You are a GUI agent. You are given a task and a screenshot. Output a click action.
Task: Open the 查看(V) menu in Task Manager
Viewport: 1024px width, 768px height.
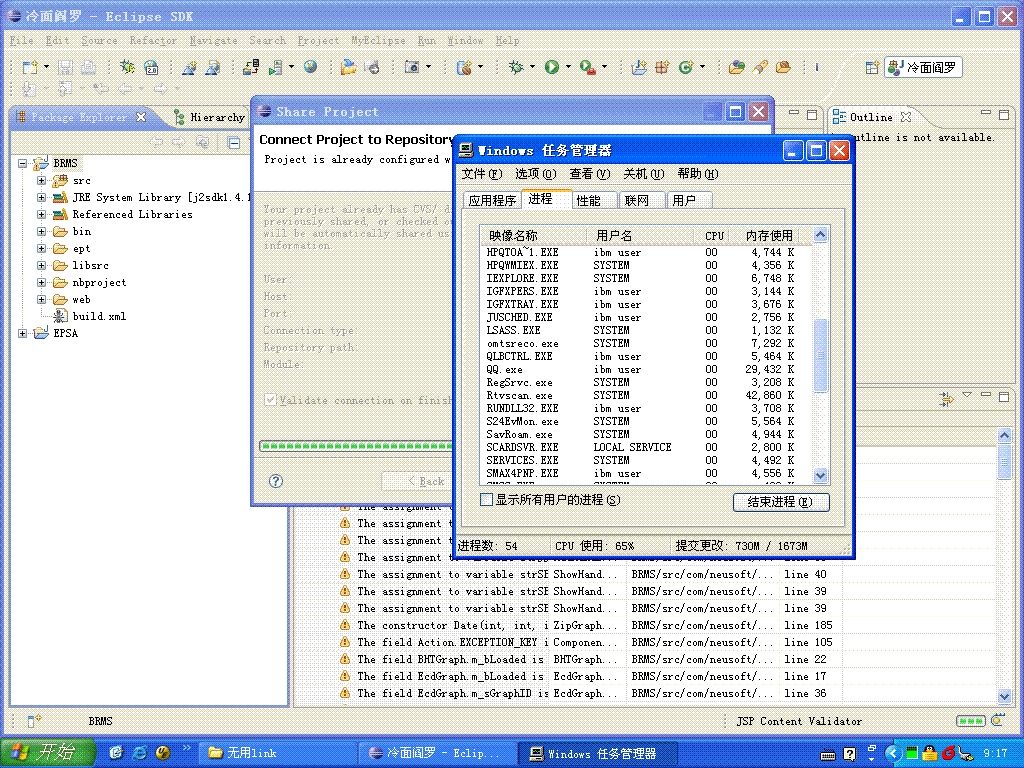coord(589,174)
